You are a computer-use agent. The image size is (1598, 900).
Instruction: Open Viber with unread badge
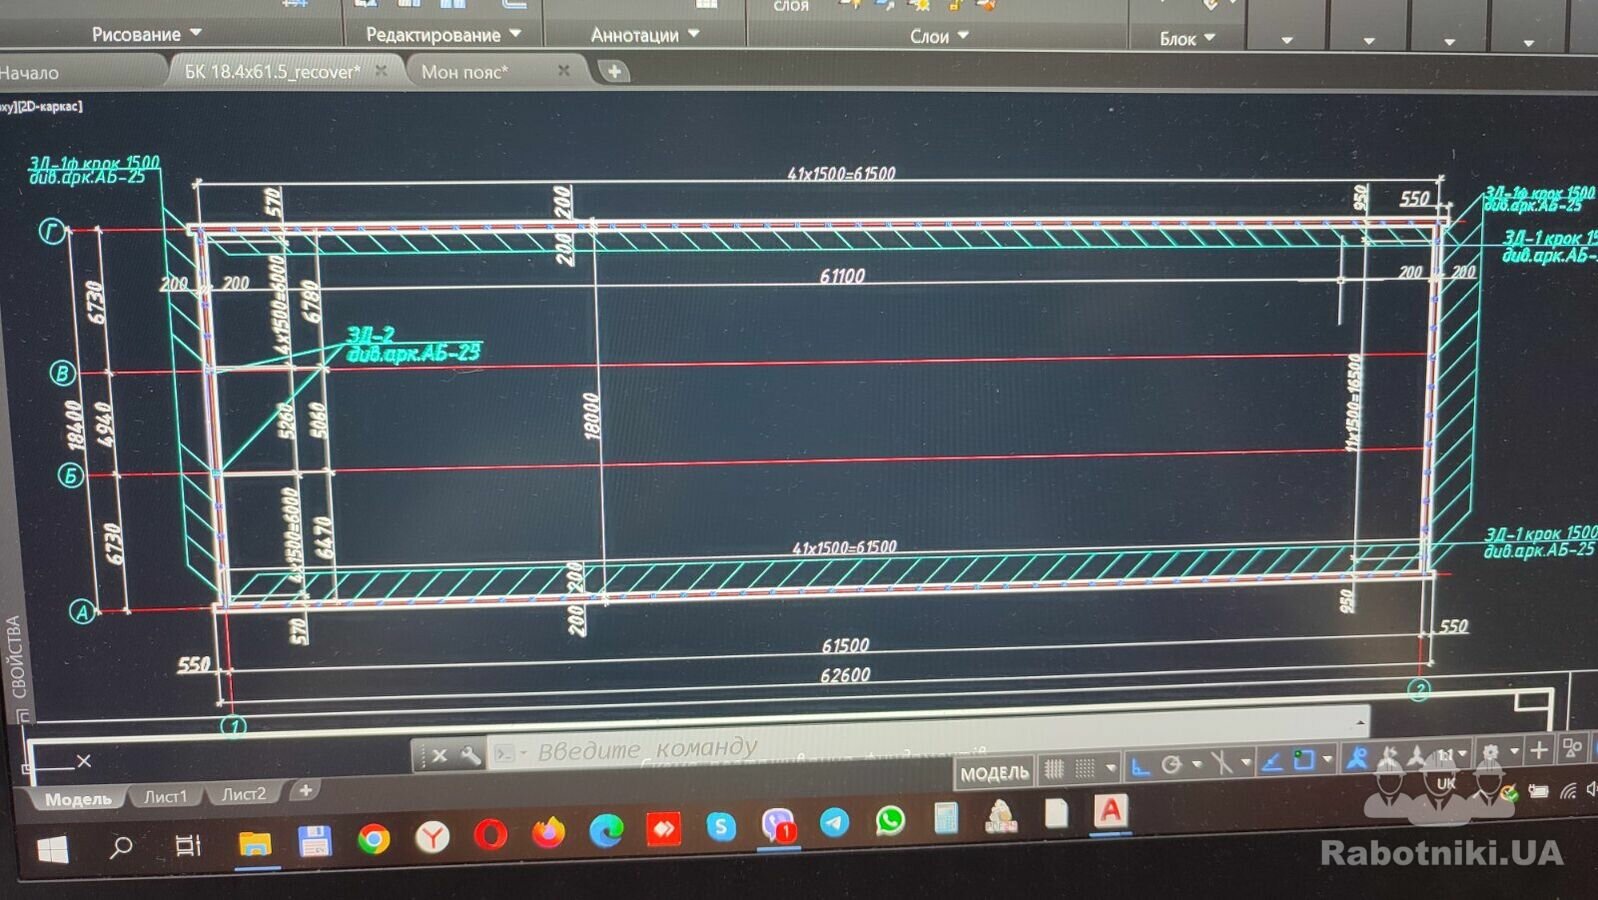(x=779, y=825)
